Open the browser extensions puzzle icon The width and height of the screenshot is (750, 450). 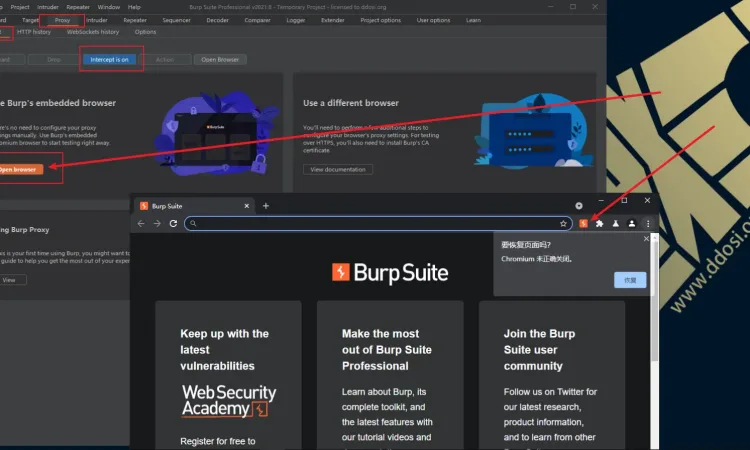coord(599,223)
